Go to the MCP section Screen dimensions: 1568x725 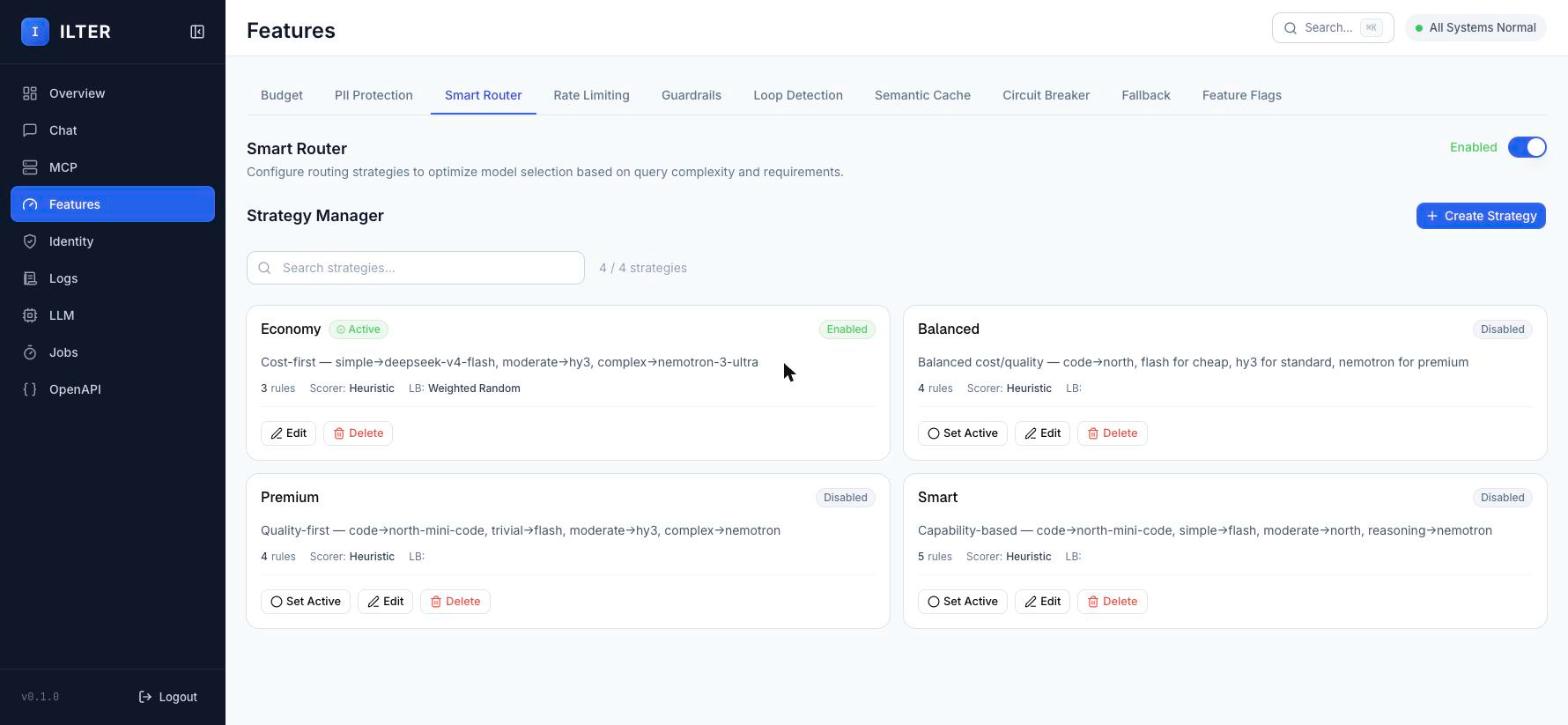[x=112, y=167]
